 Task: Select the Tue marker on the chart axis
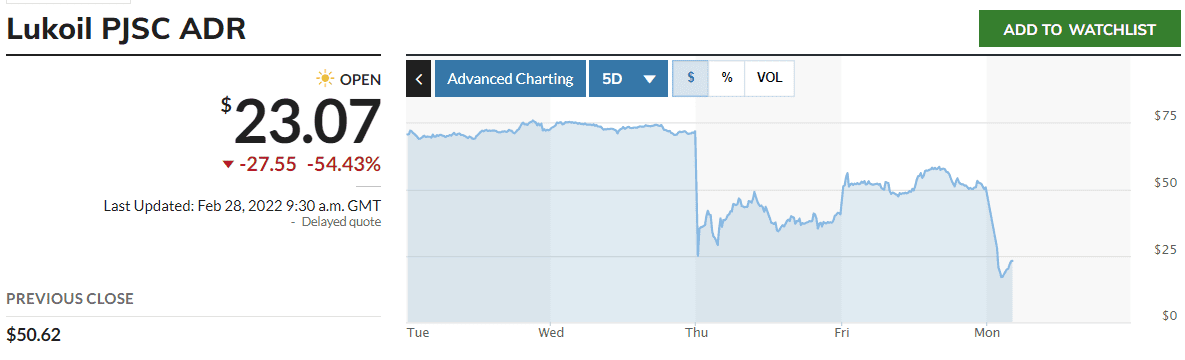point(416,332)
